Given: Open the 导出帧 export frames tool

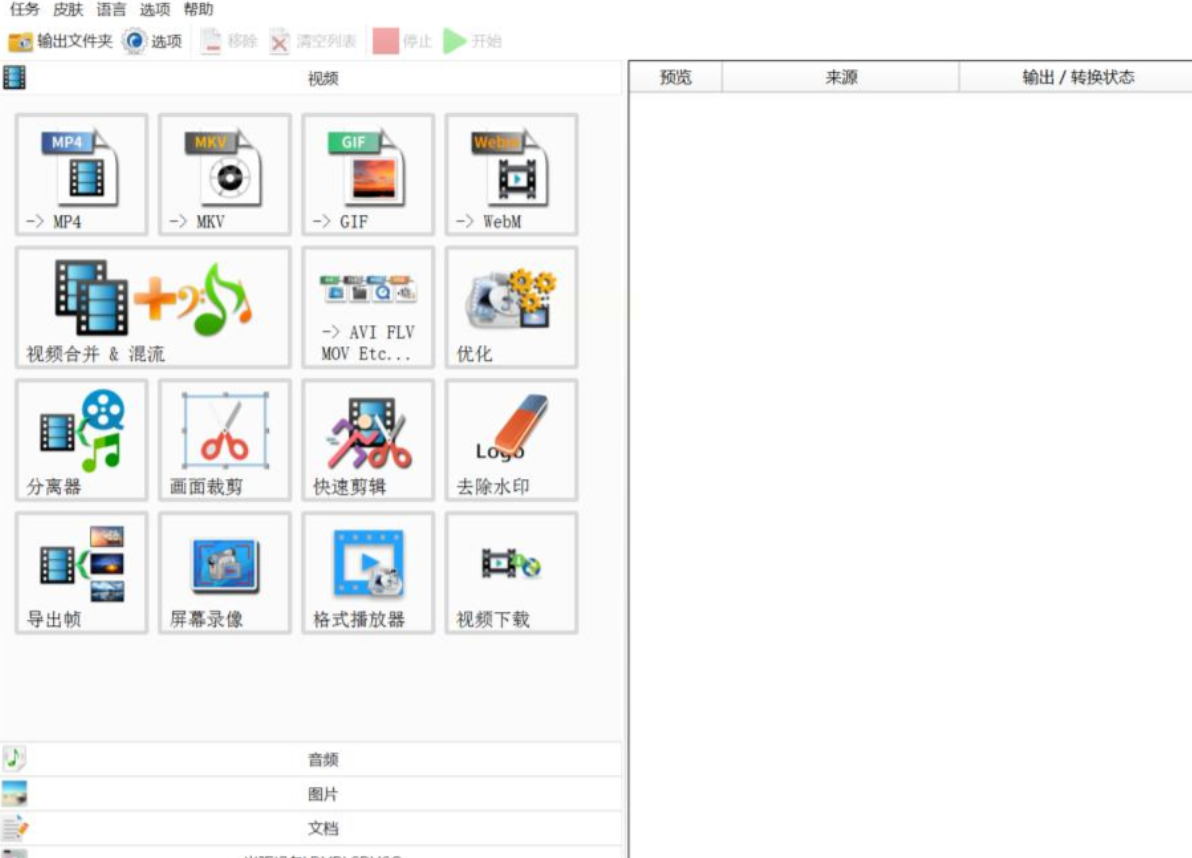Looking at the screenshot, I should point(81,573).
